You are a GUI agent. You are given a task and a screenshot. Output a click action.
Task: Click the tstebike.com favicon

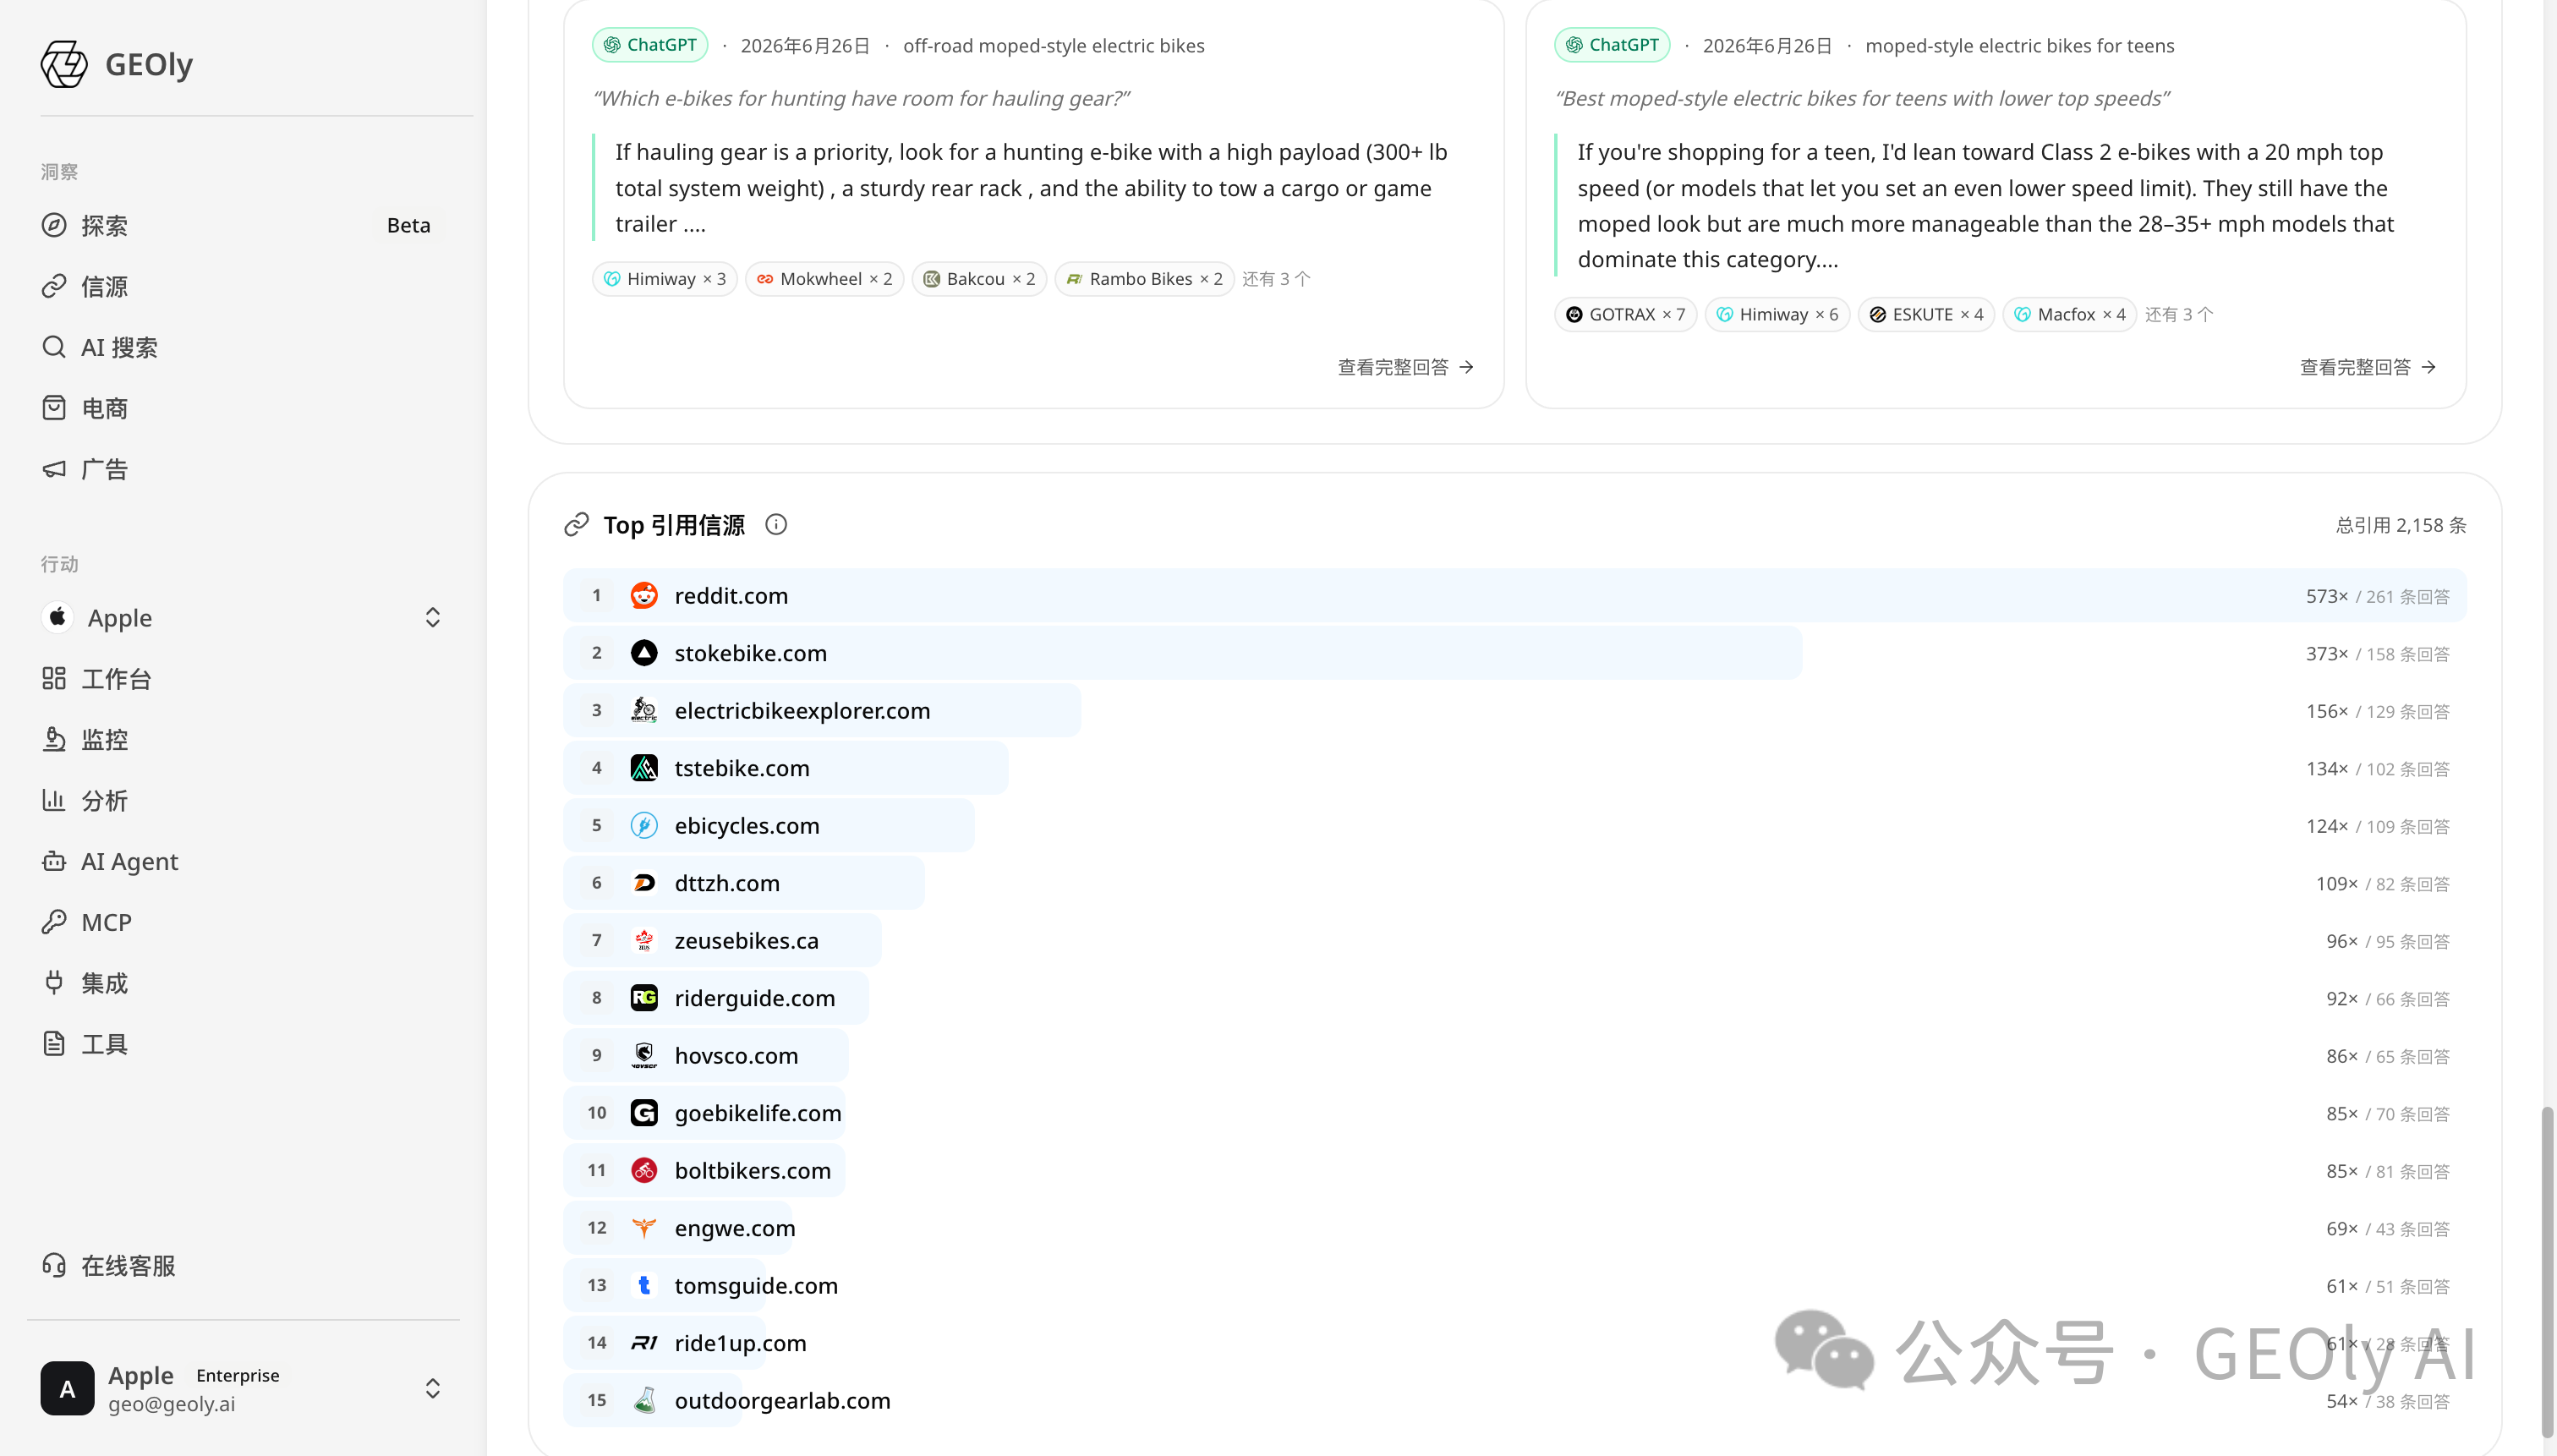[644, 768]
